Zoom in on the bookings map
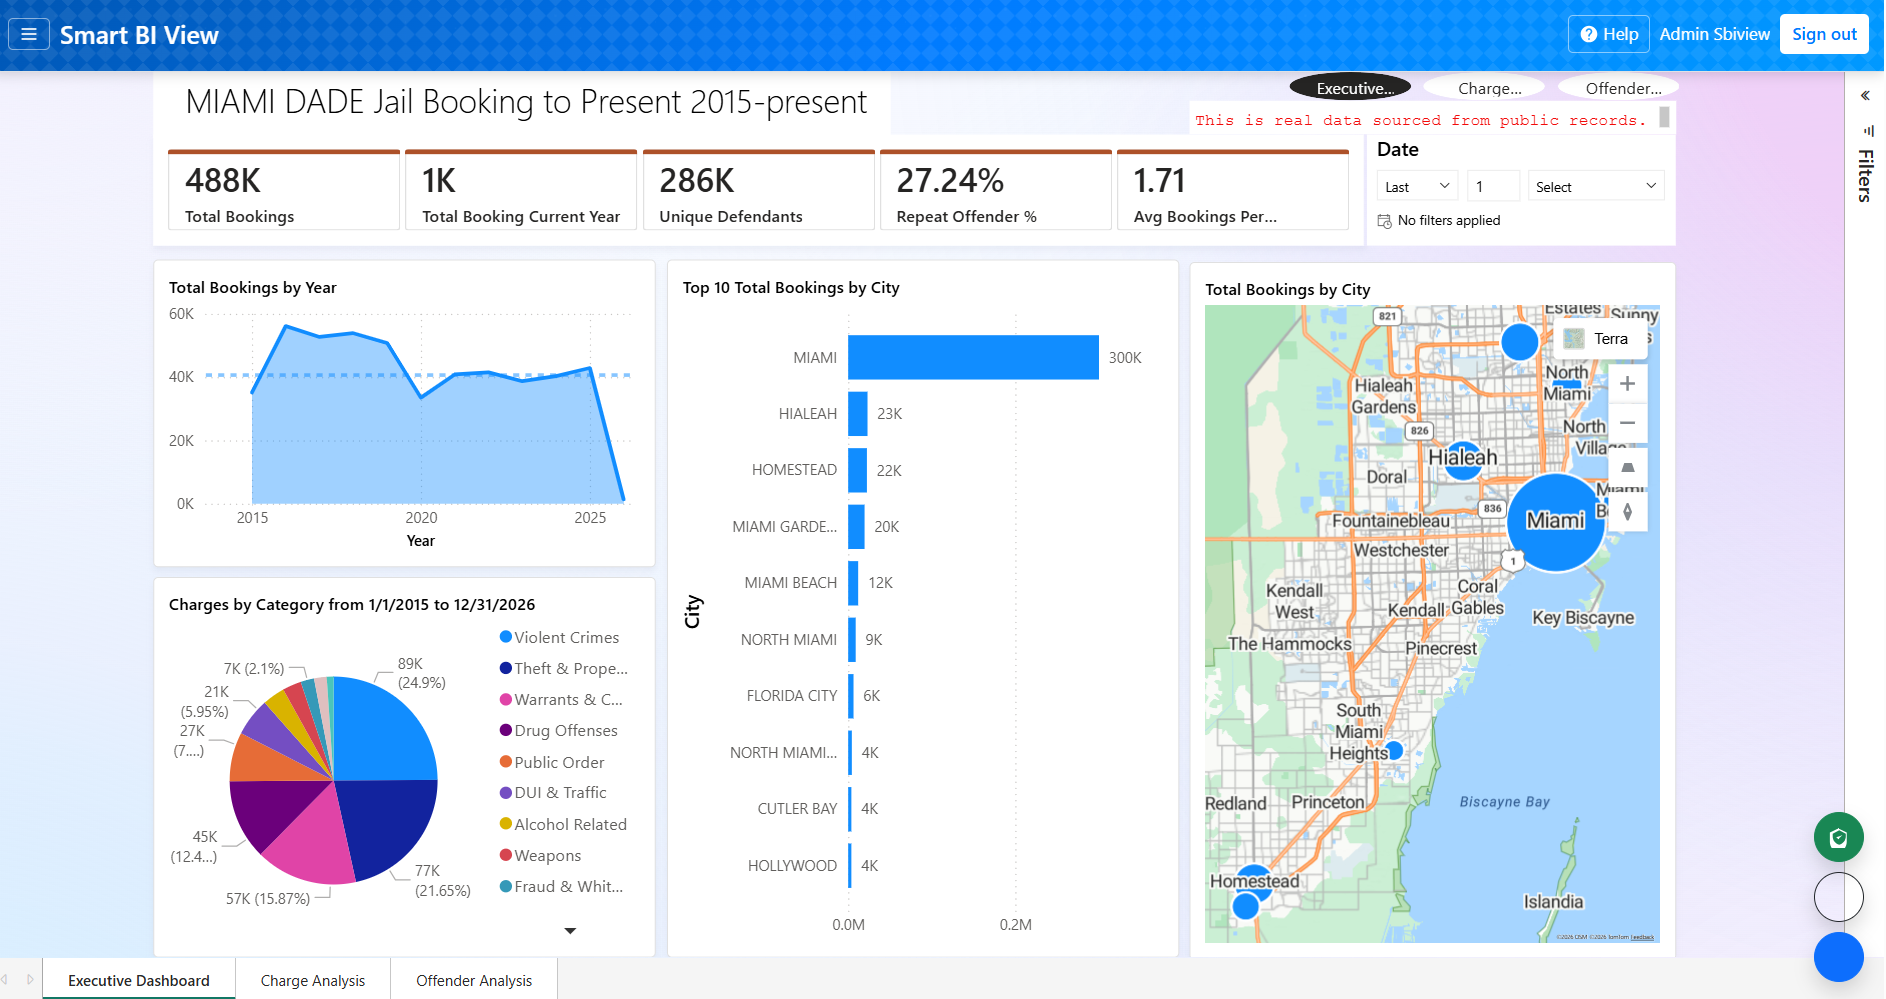Viewport: 1886px width, 999px height. click(x=1628, y=383)
